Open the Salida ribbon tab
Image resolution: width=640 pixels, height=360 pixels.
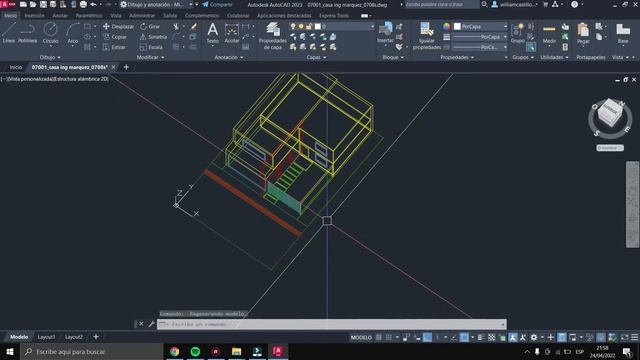point(170,16)
